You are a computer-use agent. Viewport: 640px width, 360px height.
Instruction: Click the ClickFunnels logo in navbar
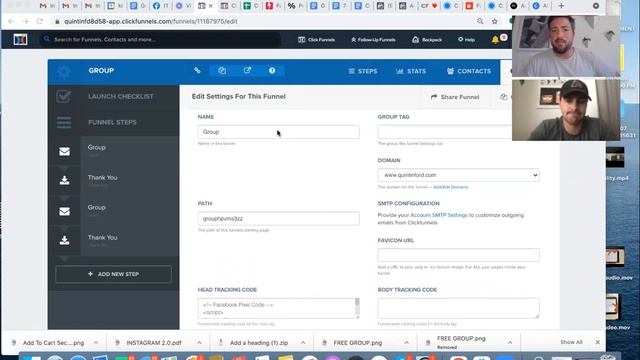pyautogui.click(x=20, y=40)
